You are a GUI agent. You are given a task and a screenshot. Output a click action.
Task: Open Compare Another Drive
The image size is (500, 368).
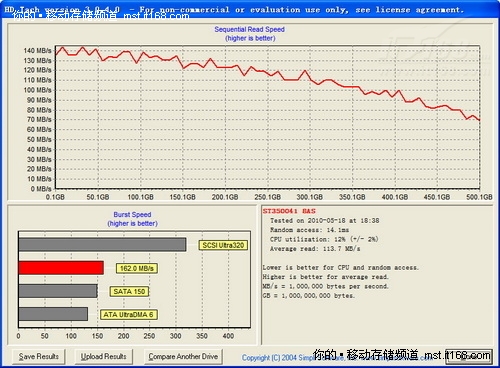pos(183,357)
